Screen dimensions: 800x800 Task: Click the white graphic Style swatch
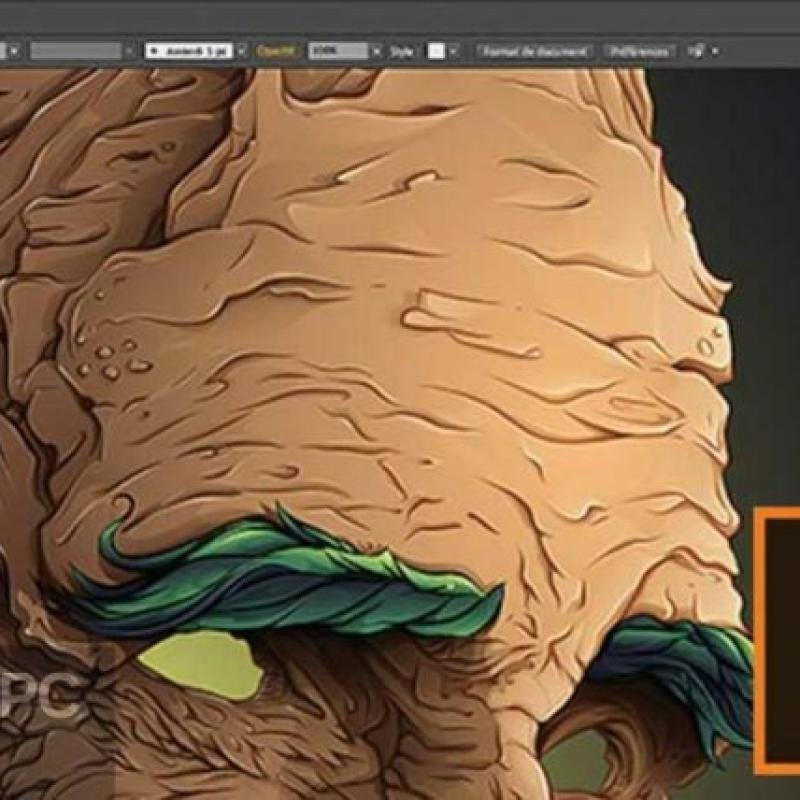(x=436, y=51)
